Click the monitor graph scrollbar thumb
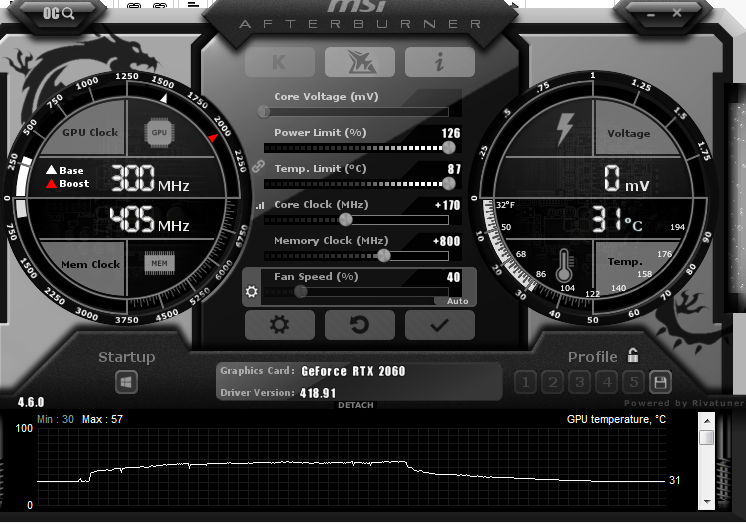Viewport: 746px width, 524px height. coord(707,437)
